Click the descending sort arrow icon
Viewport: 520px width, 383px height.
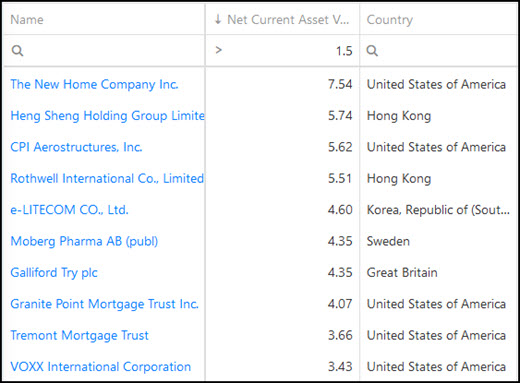click(x=218, y=19)
